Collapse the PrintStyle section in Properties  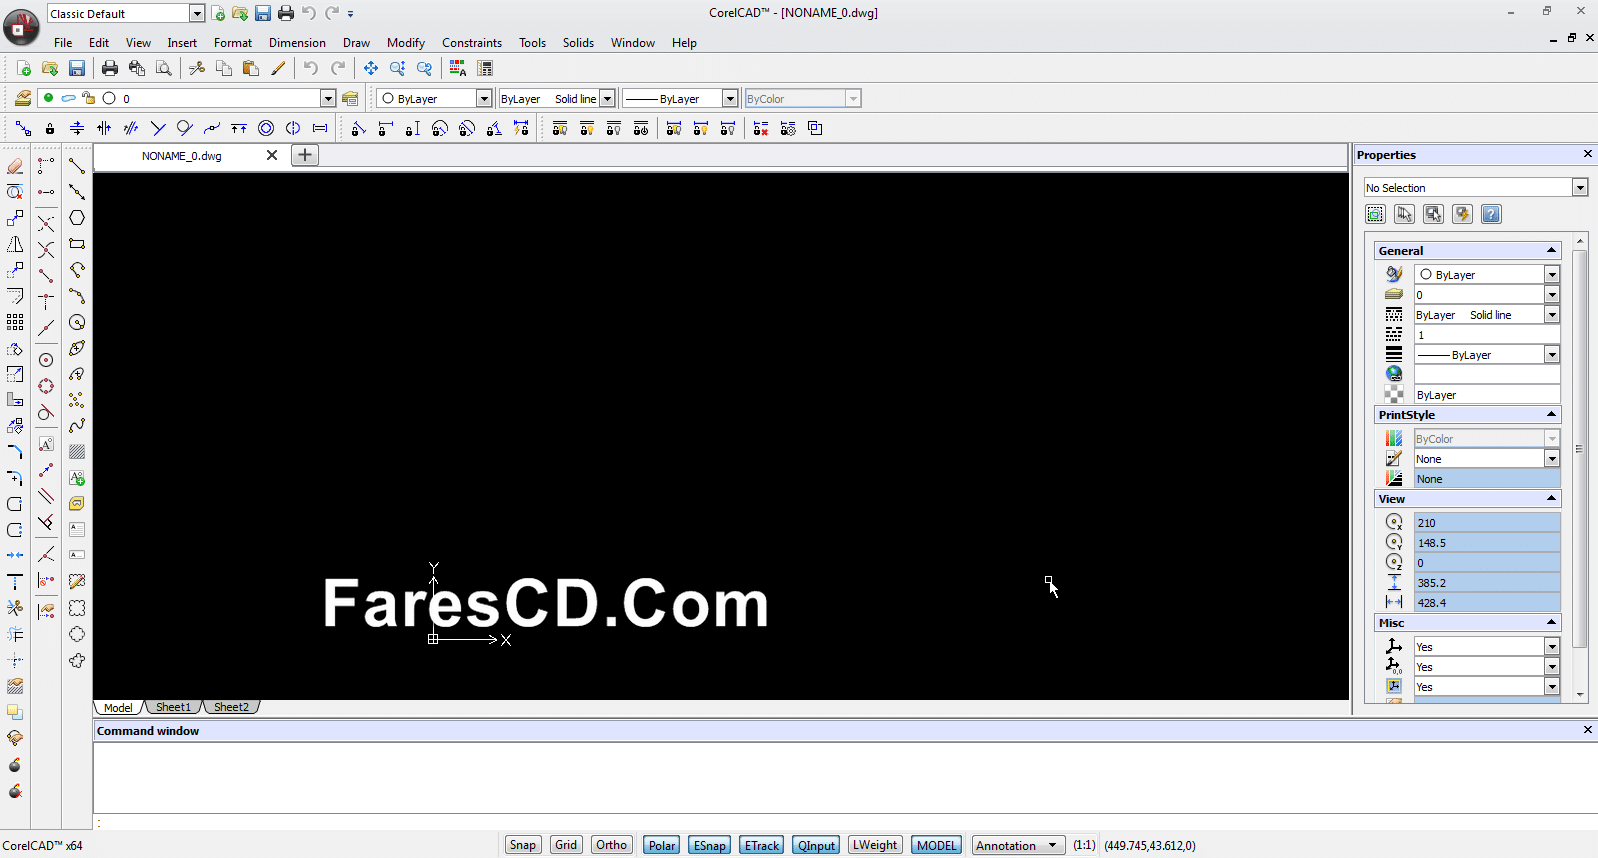click(1551, 414)
